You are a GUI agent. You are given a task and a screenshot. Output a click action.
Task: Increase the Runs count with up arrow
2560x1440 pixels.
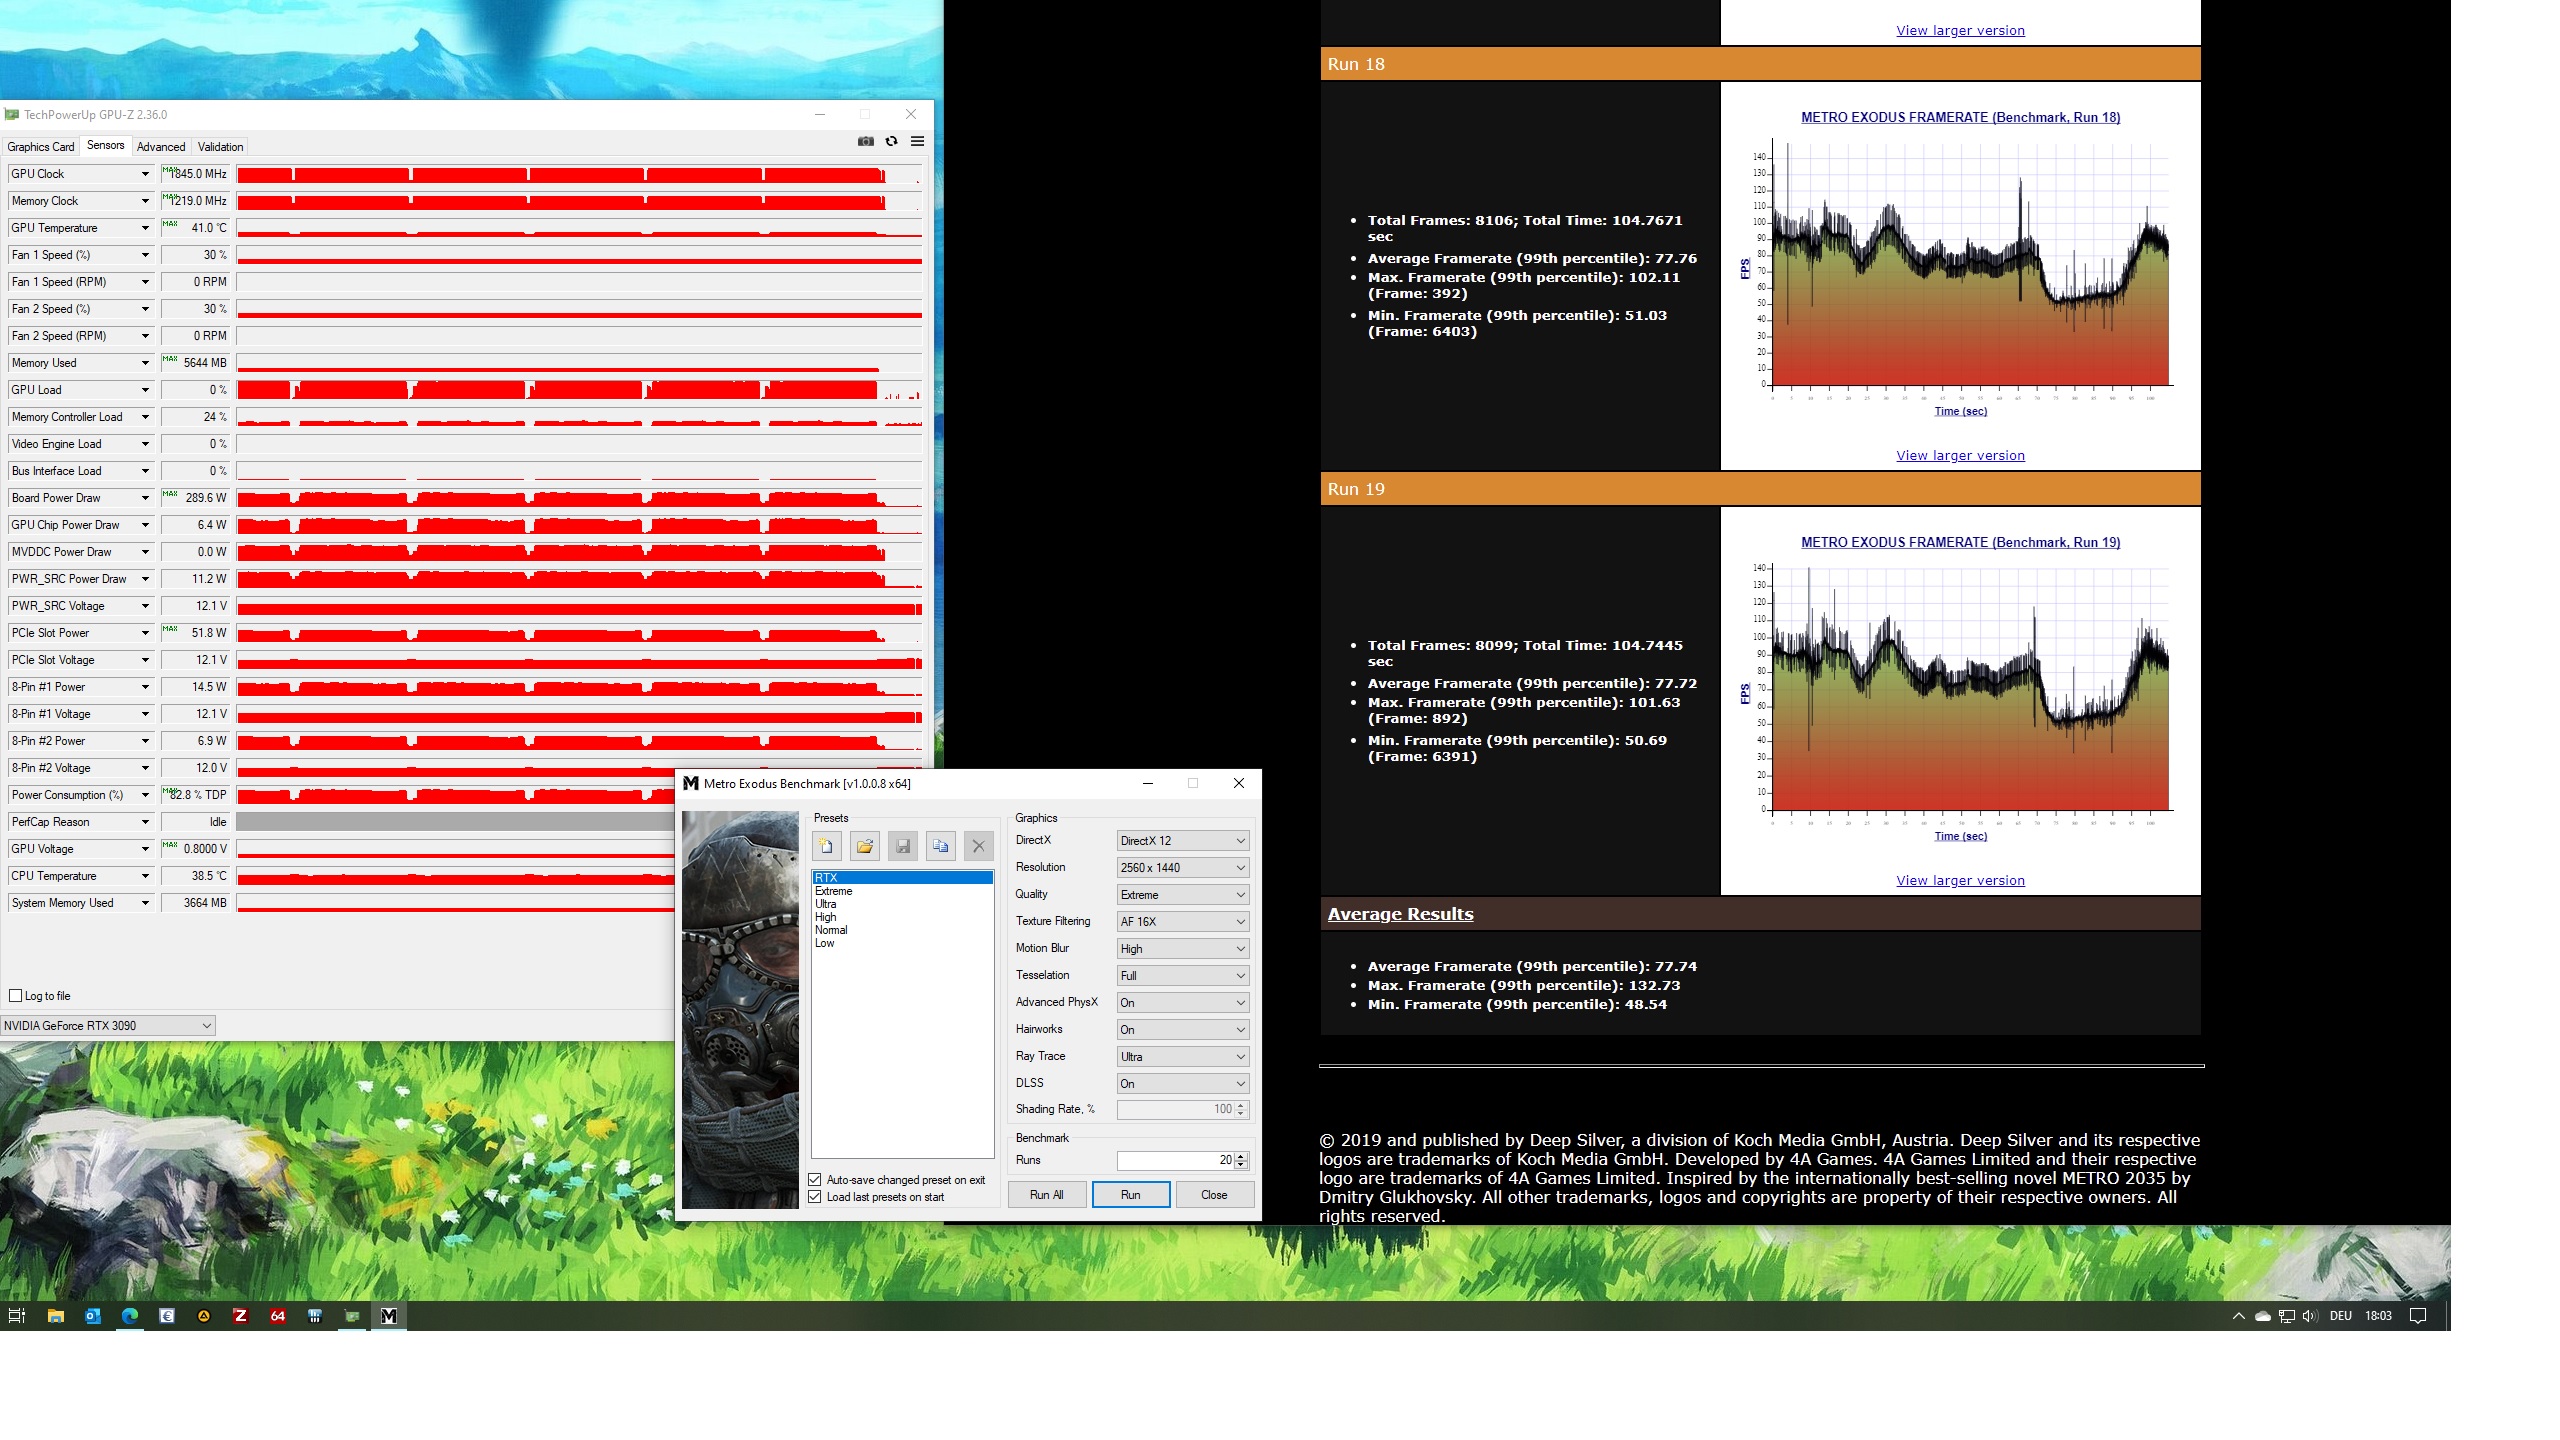pos(1241,1156)
